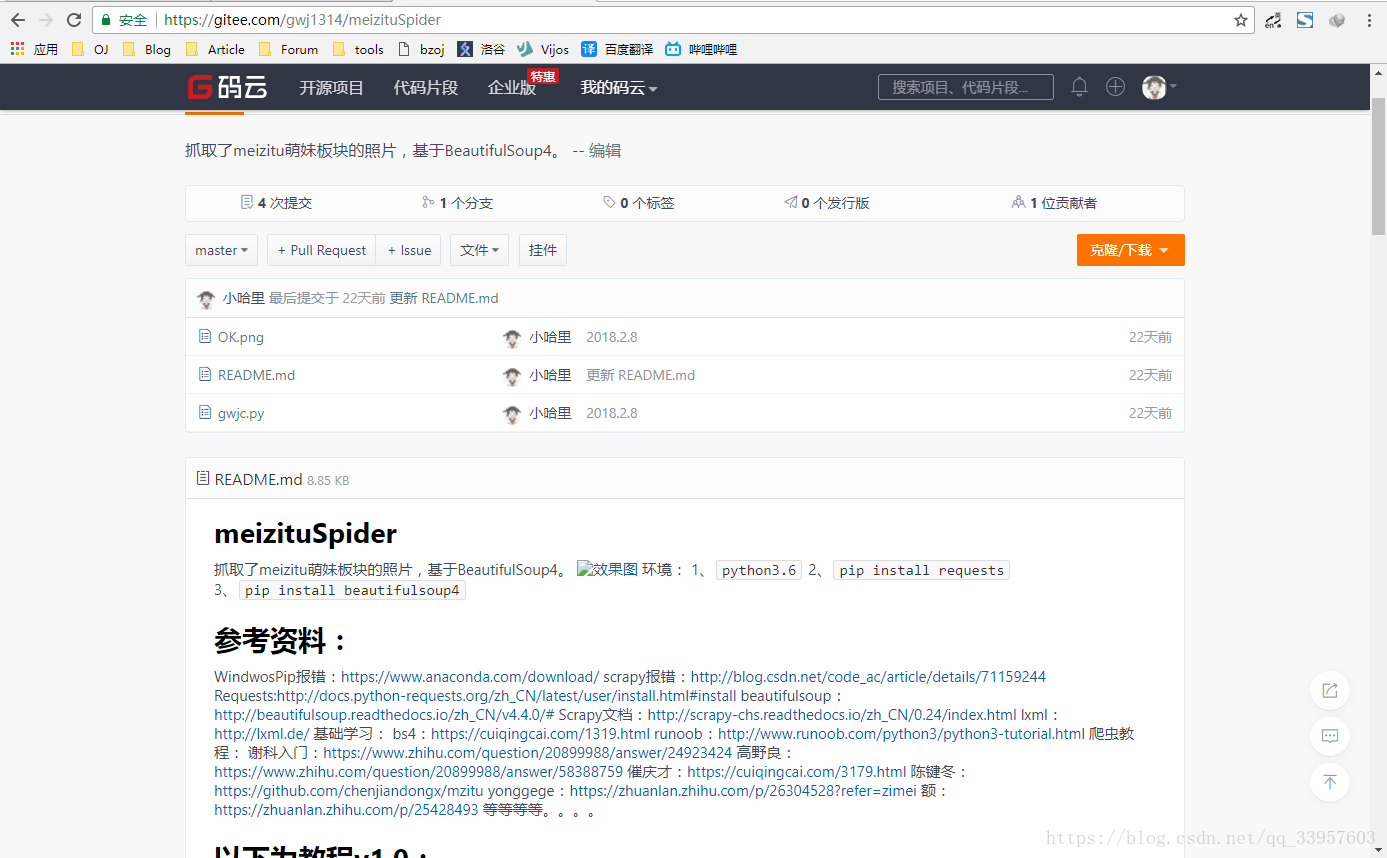Expand the master branch dropdown
Viewport: 1387px width, 858px height.
tap(222, 250)
